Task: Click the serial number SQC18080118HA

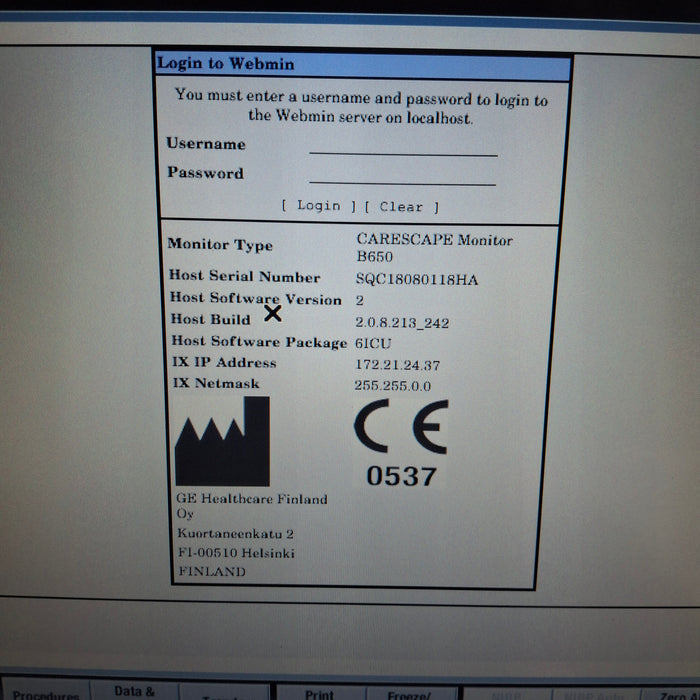Action: tap(417, 279)
